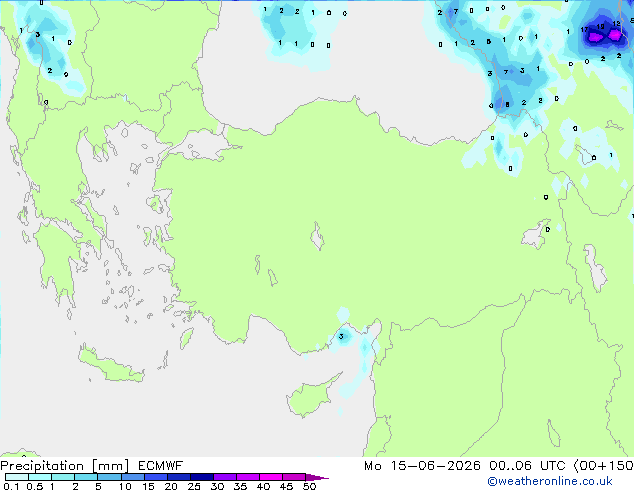Click the 15–20 mm legend swatch
The width and height of the screenshot is (634, 490).
click(155, 477)
